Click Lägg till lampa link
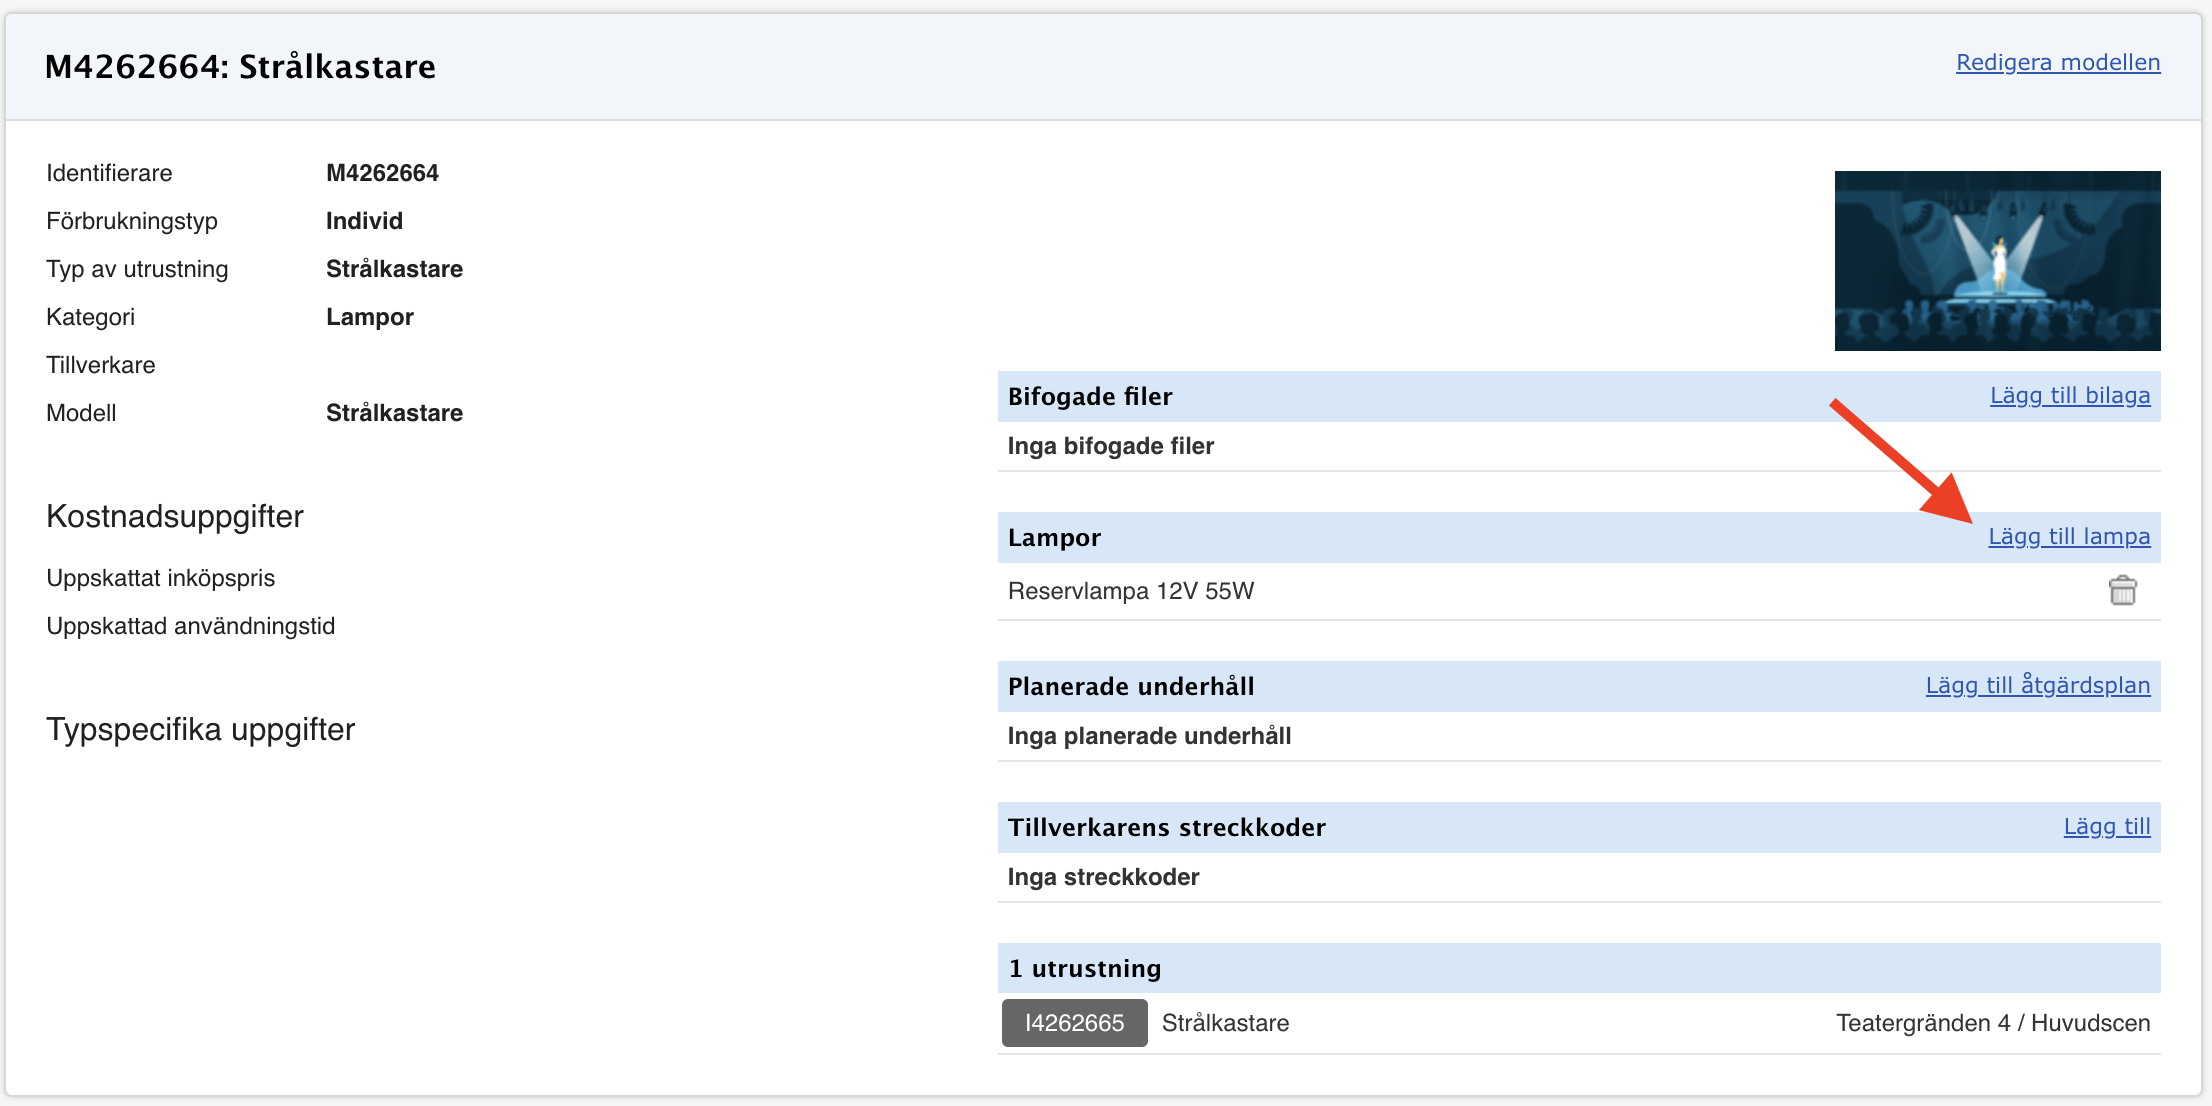Image resolution: width=2212 pixels, height=1106 pixels. pos(2068,537)
